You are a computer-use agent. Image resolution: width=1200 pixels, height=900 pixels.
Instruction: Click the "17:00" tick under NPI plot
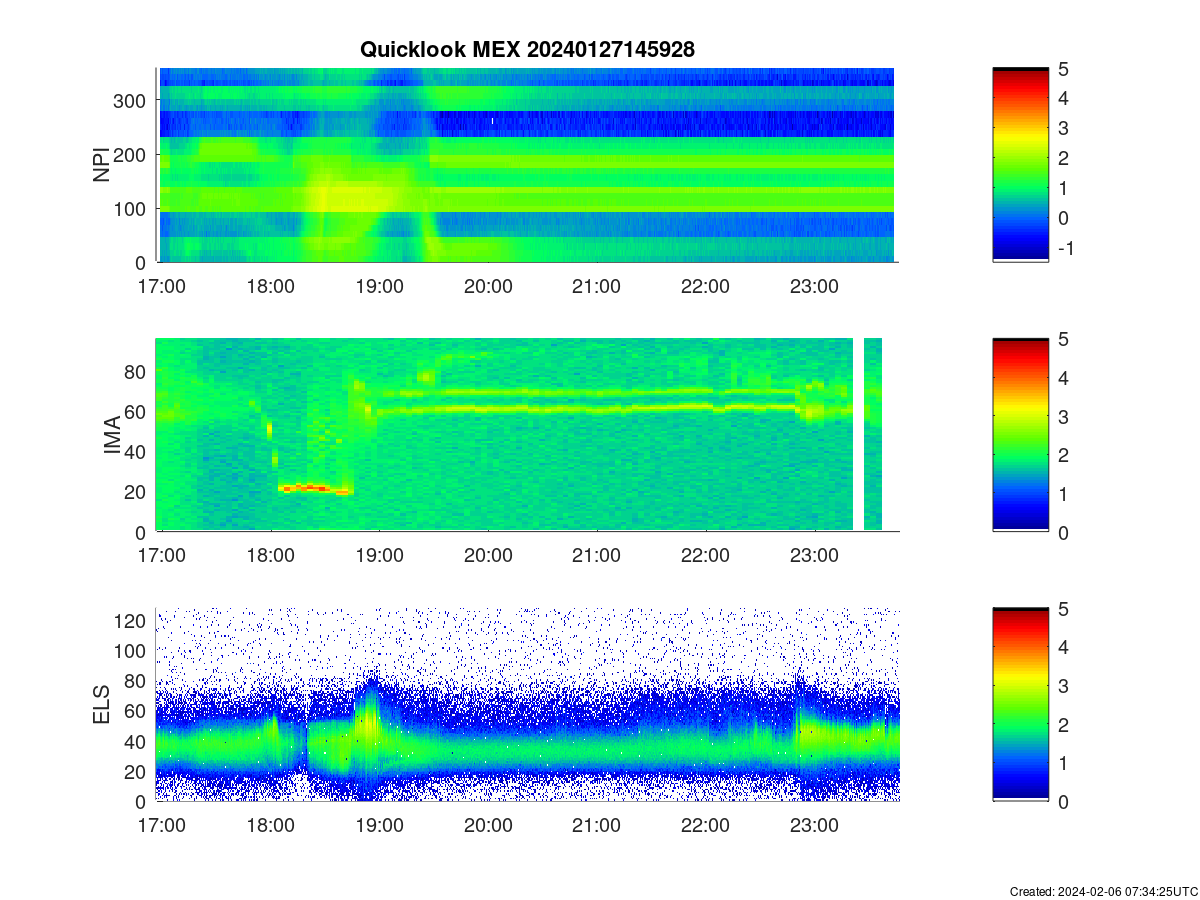[162, 286]
